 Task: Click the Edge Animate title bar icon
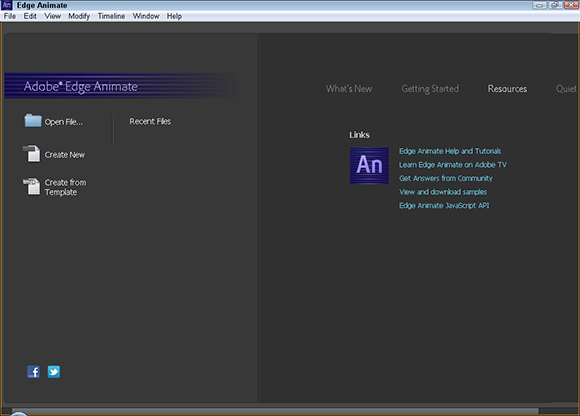click(x=7, y=5)
